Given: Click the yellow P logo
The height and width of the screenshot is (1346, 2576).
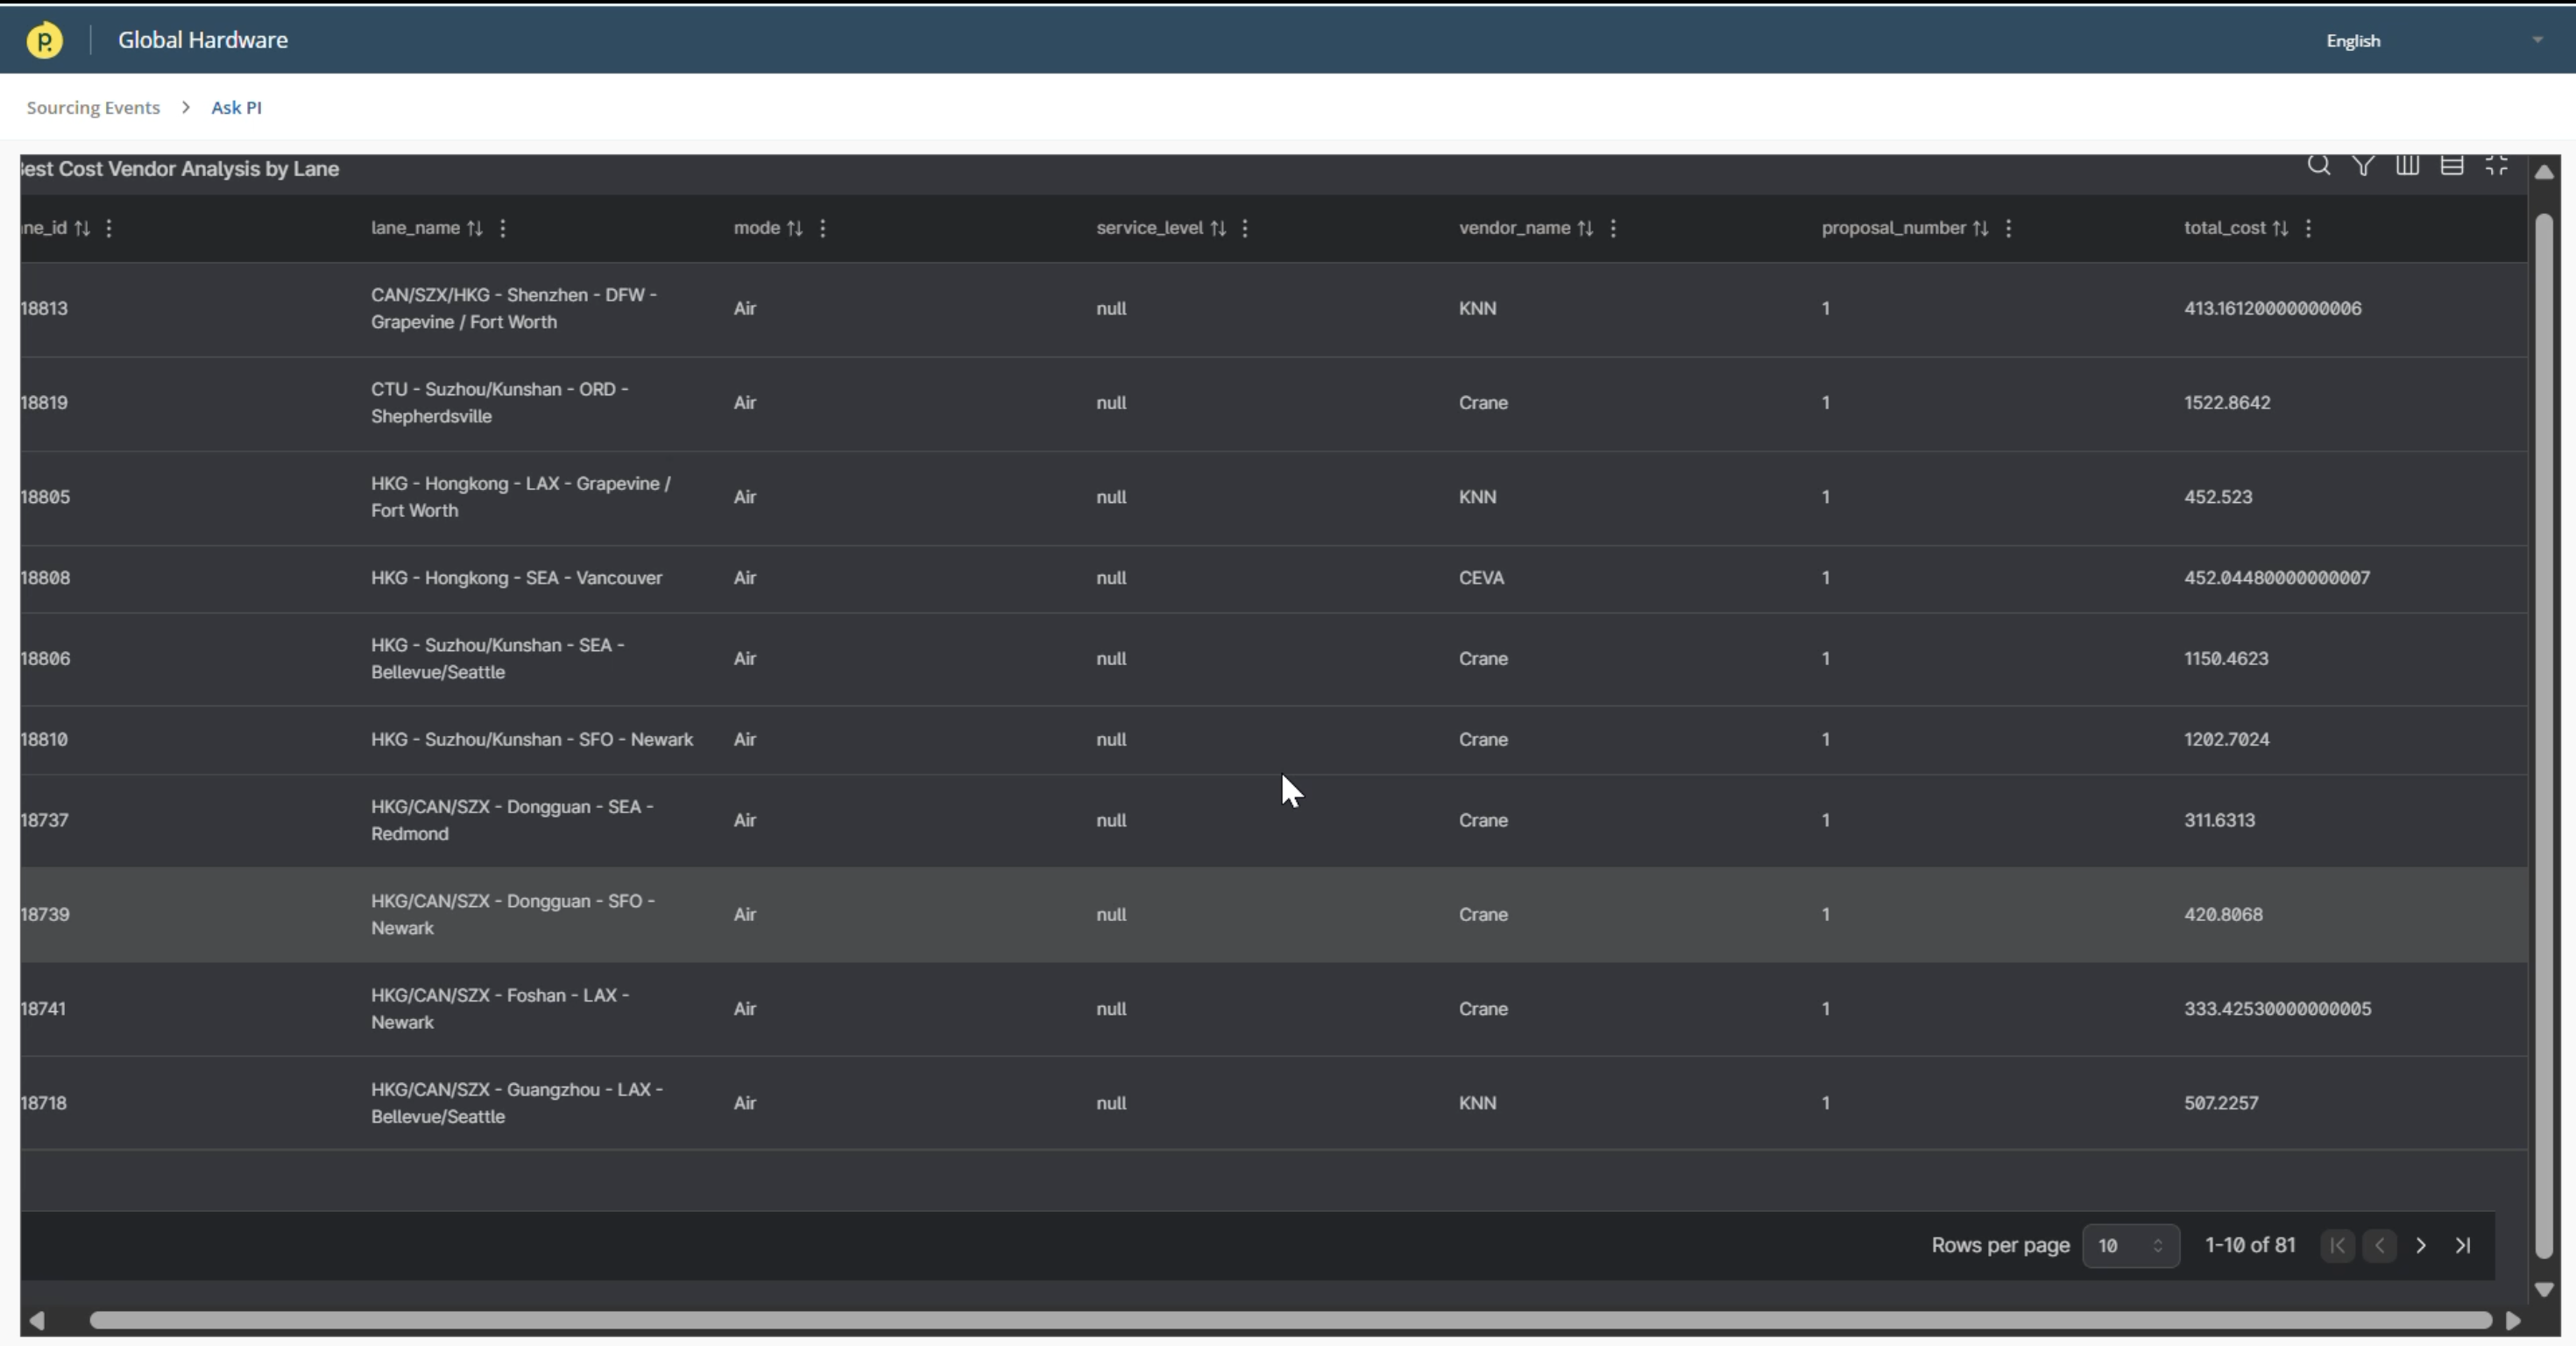Looking at the screenshot, I should (44, 40).
